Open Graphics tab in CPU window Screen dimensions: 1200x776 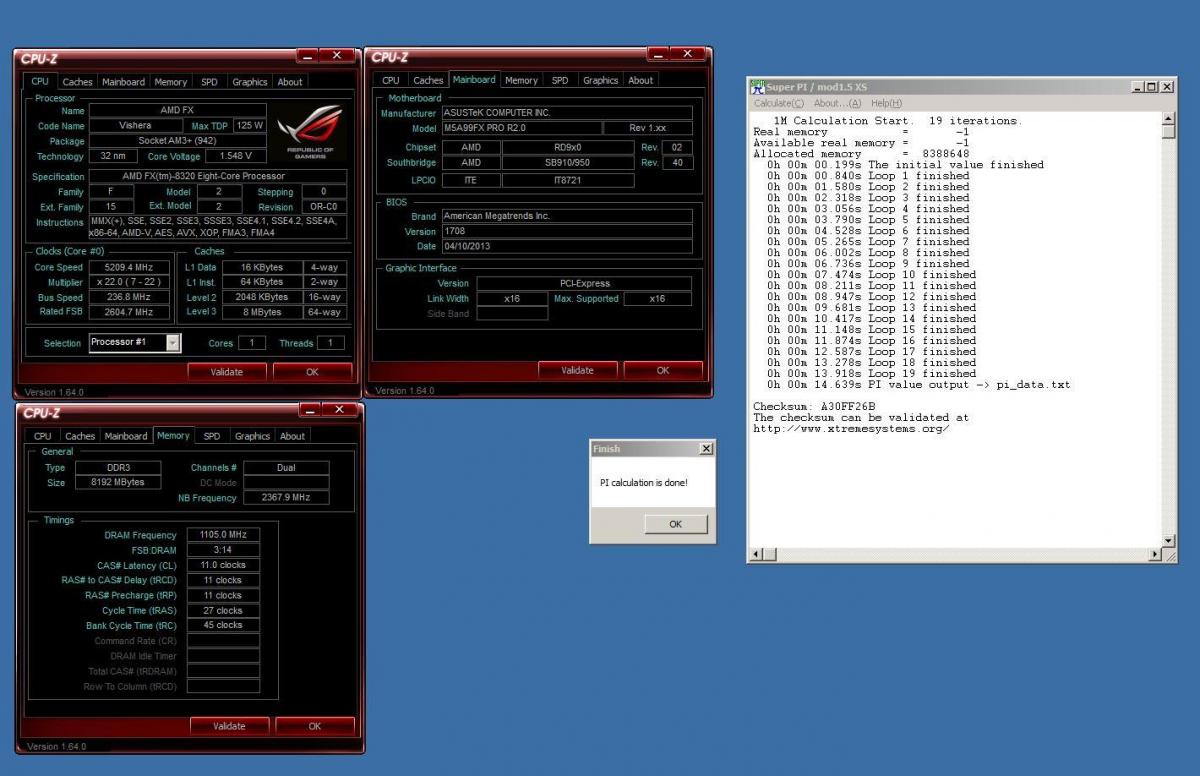pos(249,82)
